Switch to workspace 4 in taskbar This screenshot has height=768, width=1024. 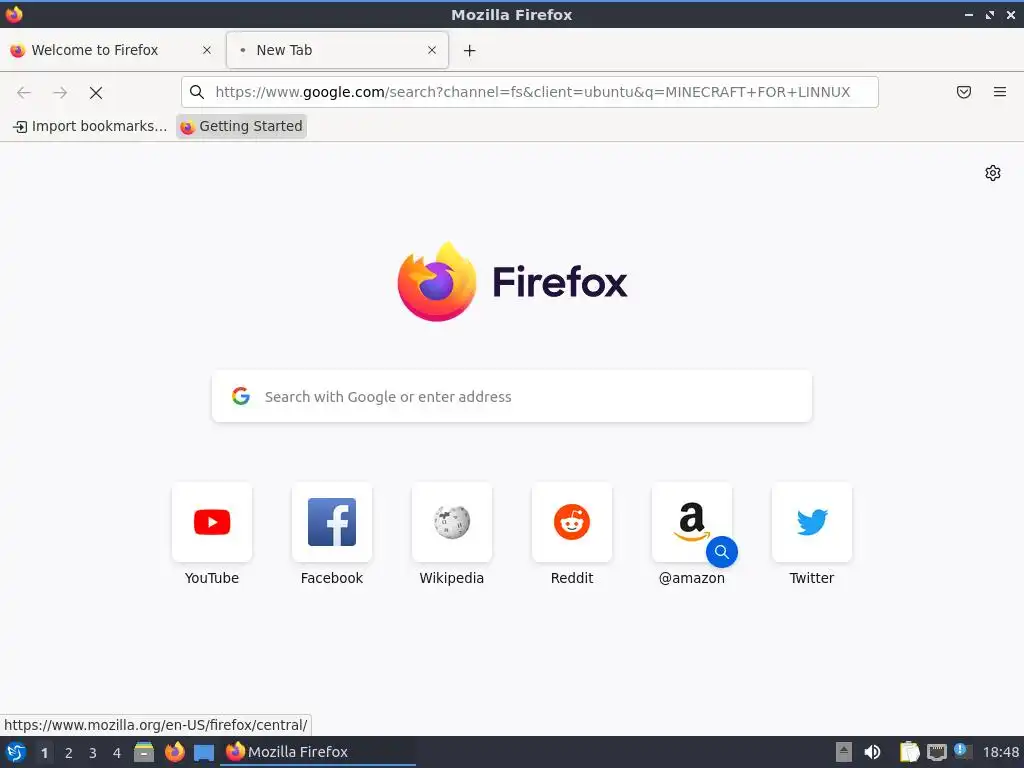(117, 753)
